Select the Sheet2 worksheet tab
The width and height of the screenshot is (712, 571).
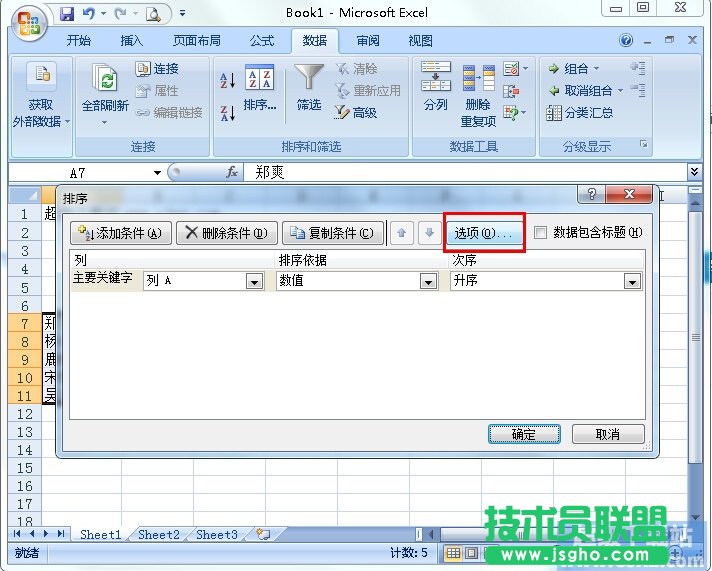[x=159, y=535]
